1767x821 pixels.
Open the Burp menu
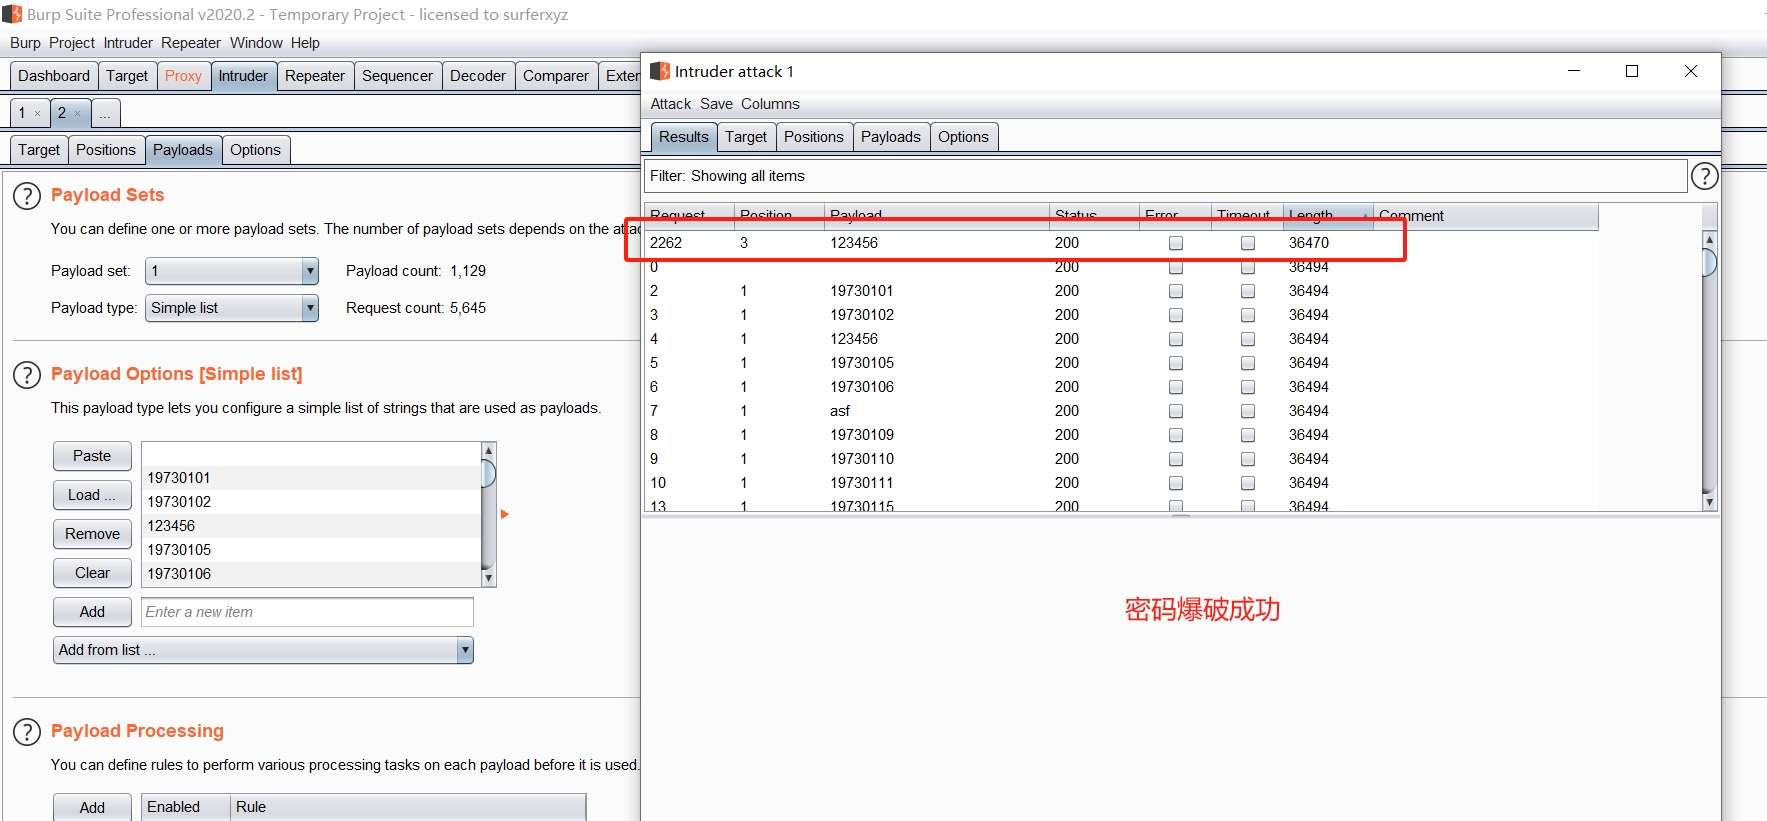point(25,43)
